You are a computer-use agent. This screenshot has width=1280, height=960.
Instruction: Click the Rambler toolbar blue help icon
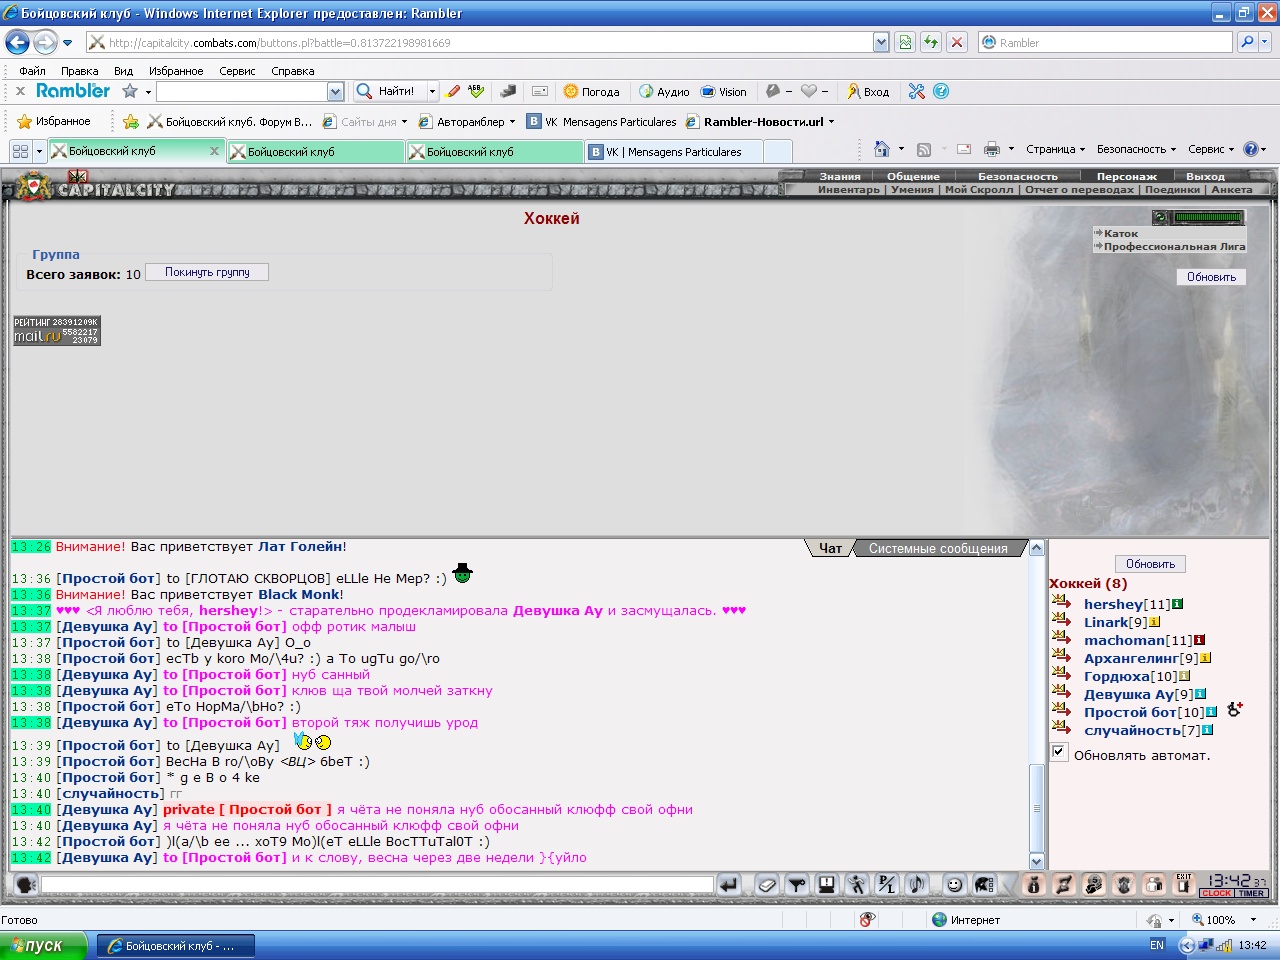click(x=941, y=91)
